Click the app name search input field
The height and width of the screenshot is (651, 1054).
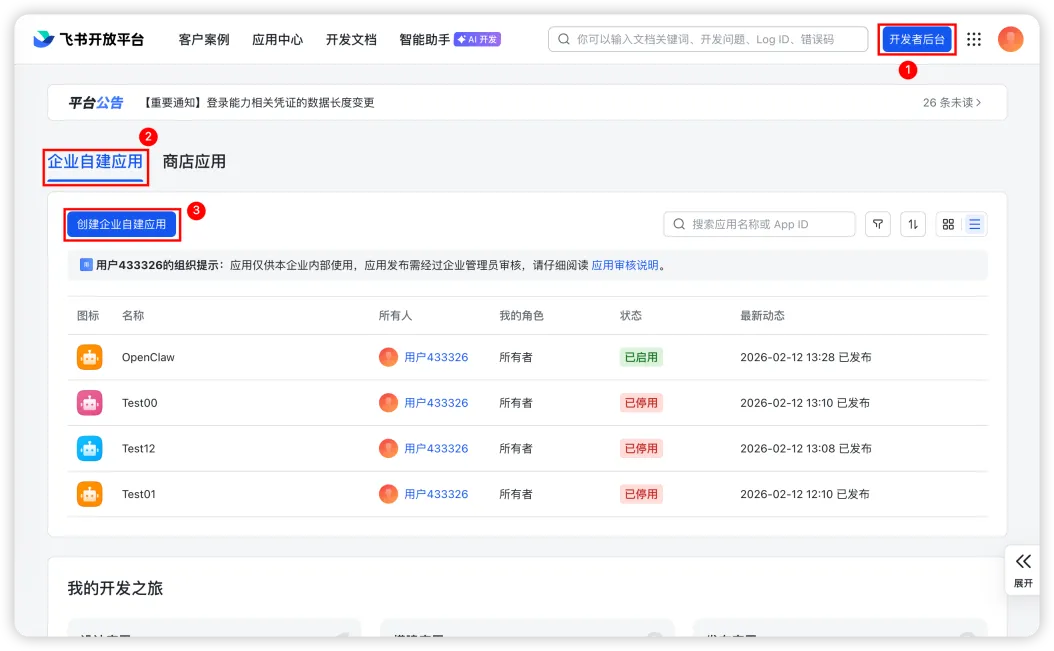(x=760, y=224)
